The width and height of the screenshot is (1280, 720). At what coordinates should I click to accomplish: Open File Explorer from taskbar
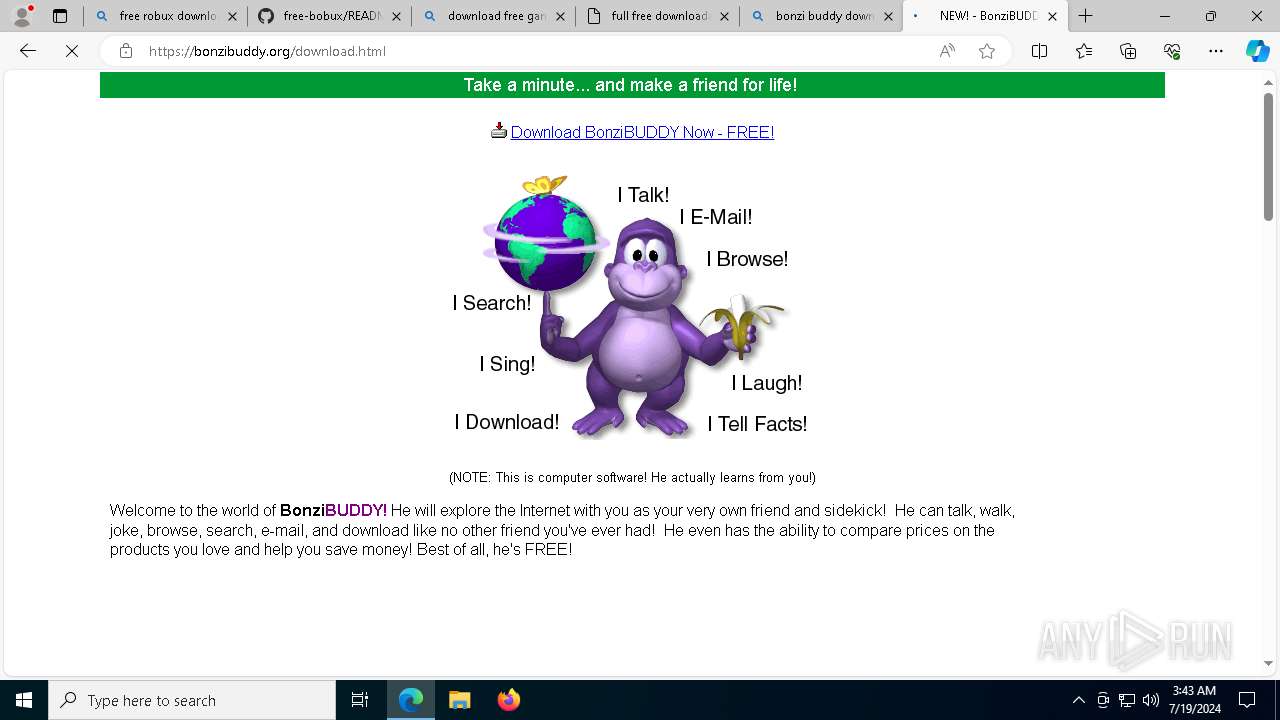[x=459, y=700]
